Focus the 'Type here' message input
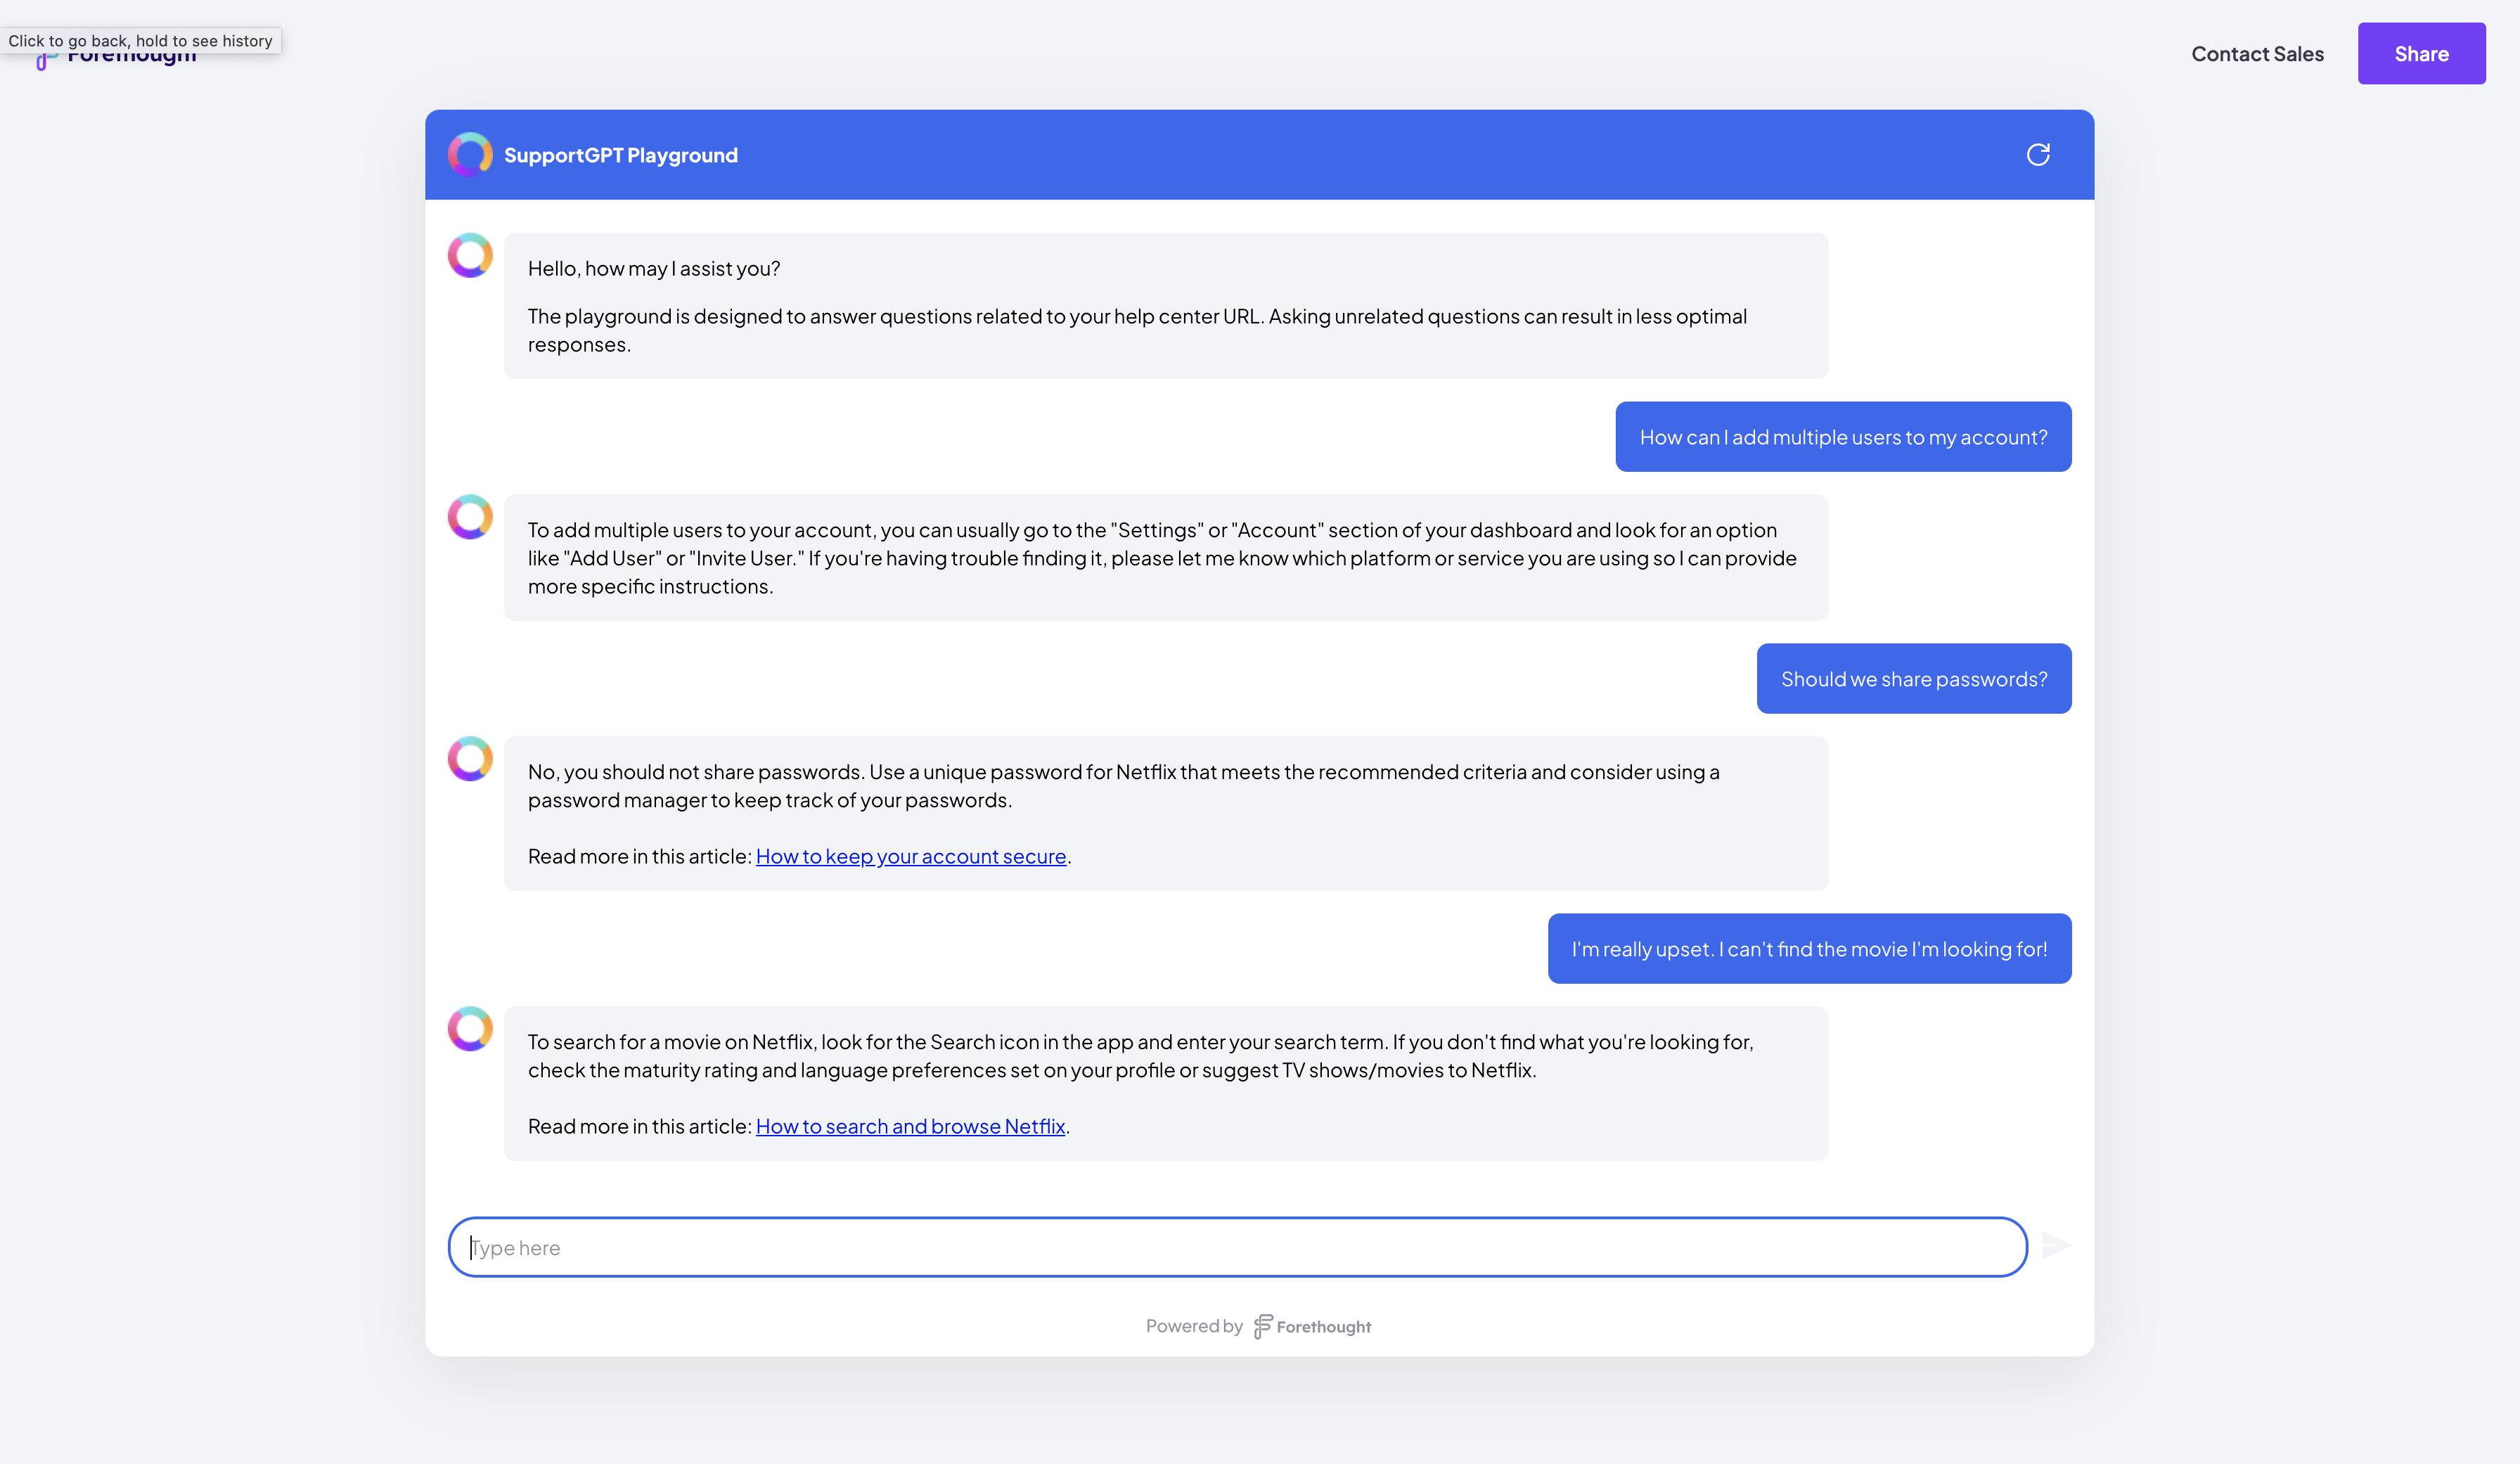This screenshot has height=1464, width=2520. point(1238,1247)
